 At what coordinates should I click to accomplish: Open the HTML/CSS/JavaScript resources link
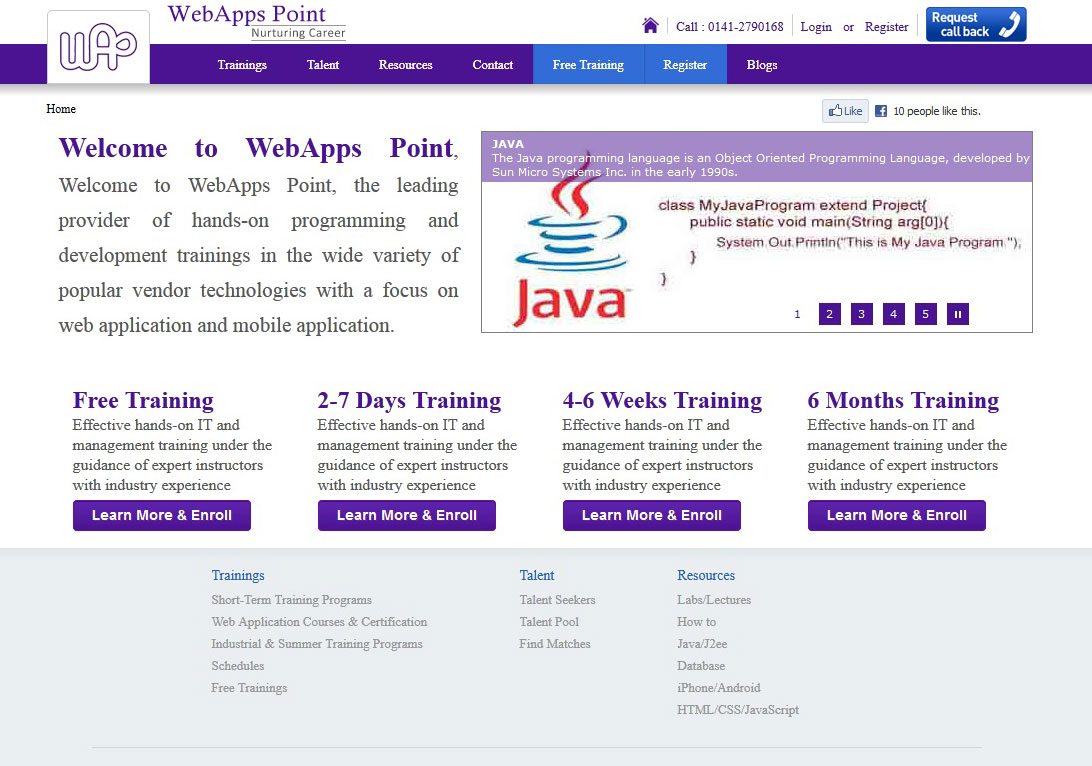tap(738, 710)
